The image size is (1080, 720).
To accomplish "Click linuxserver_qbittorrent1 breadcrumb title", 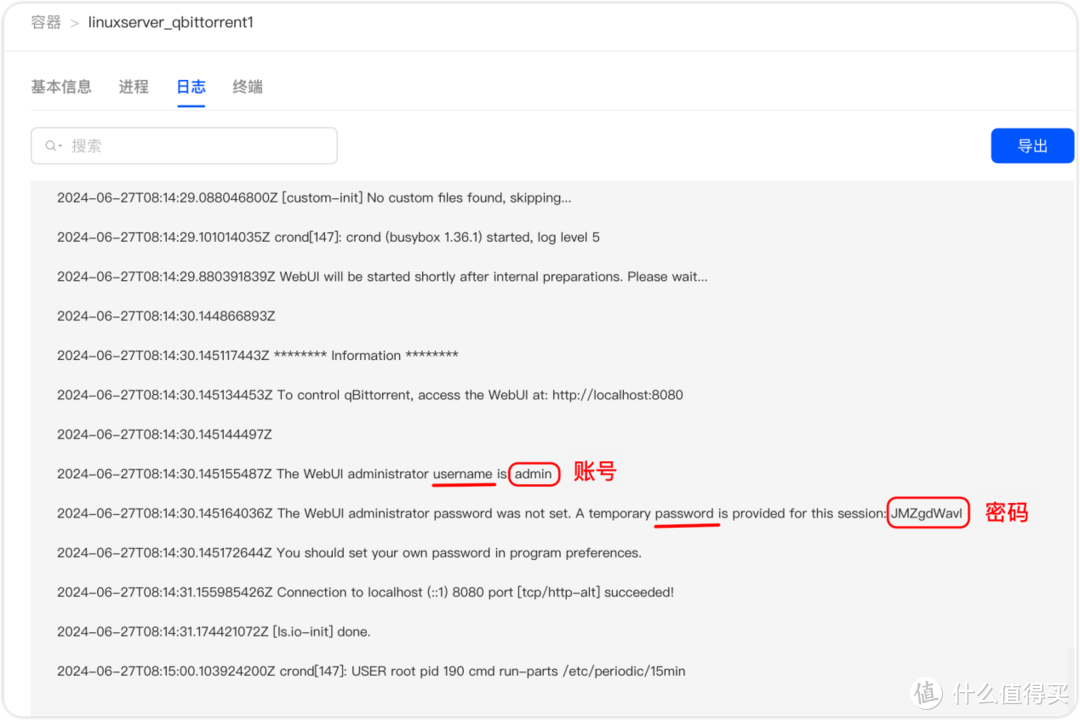I will 171,23.
